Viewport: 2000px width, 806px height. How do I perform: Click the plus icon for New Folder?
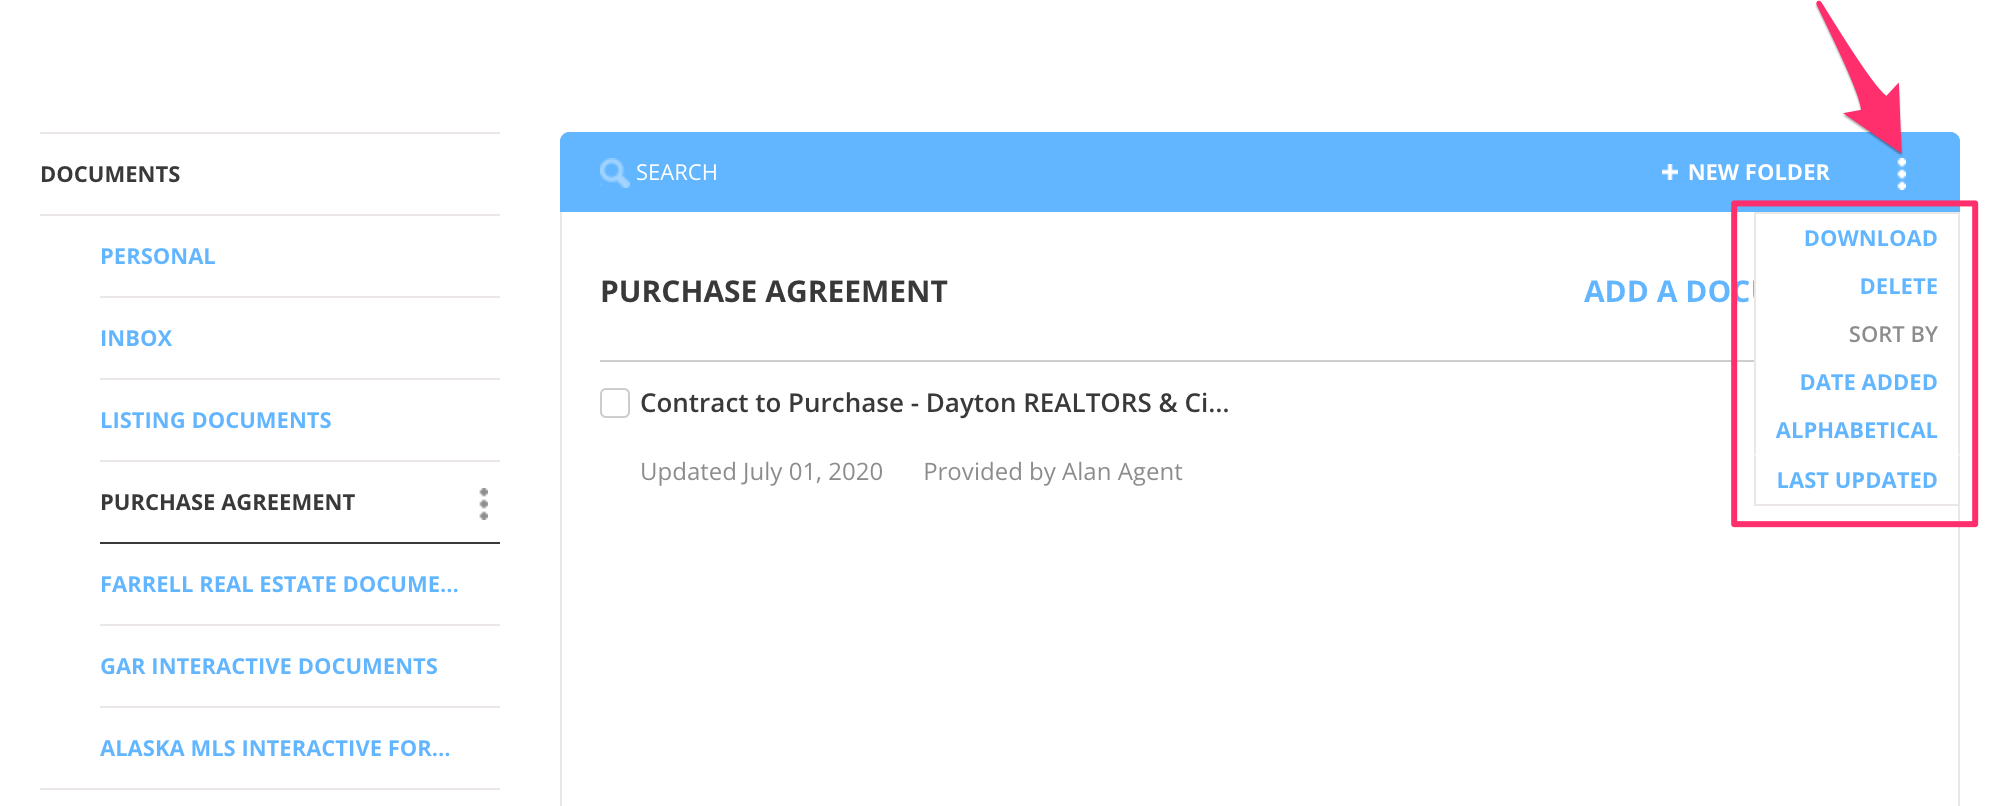pos(1669,173)
